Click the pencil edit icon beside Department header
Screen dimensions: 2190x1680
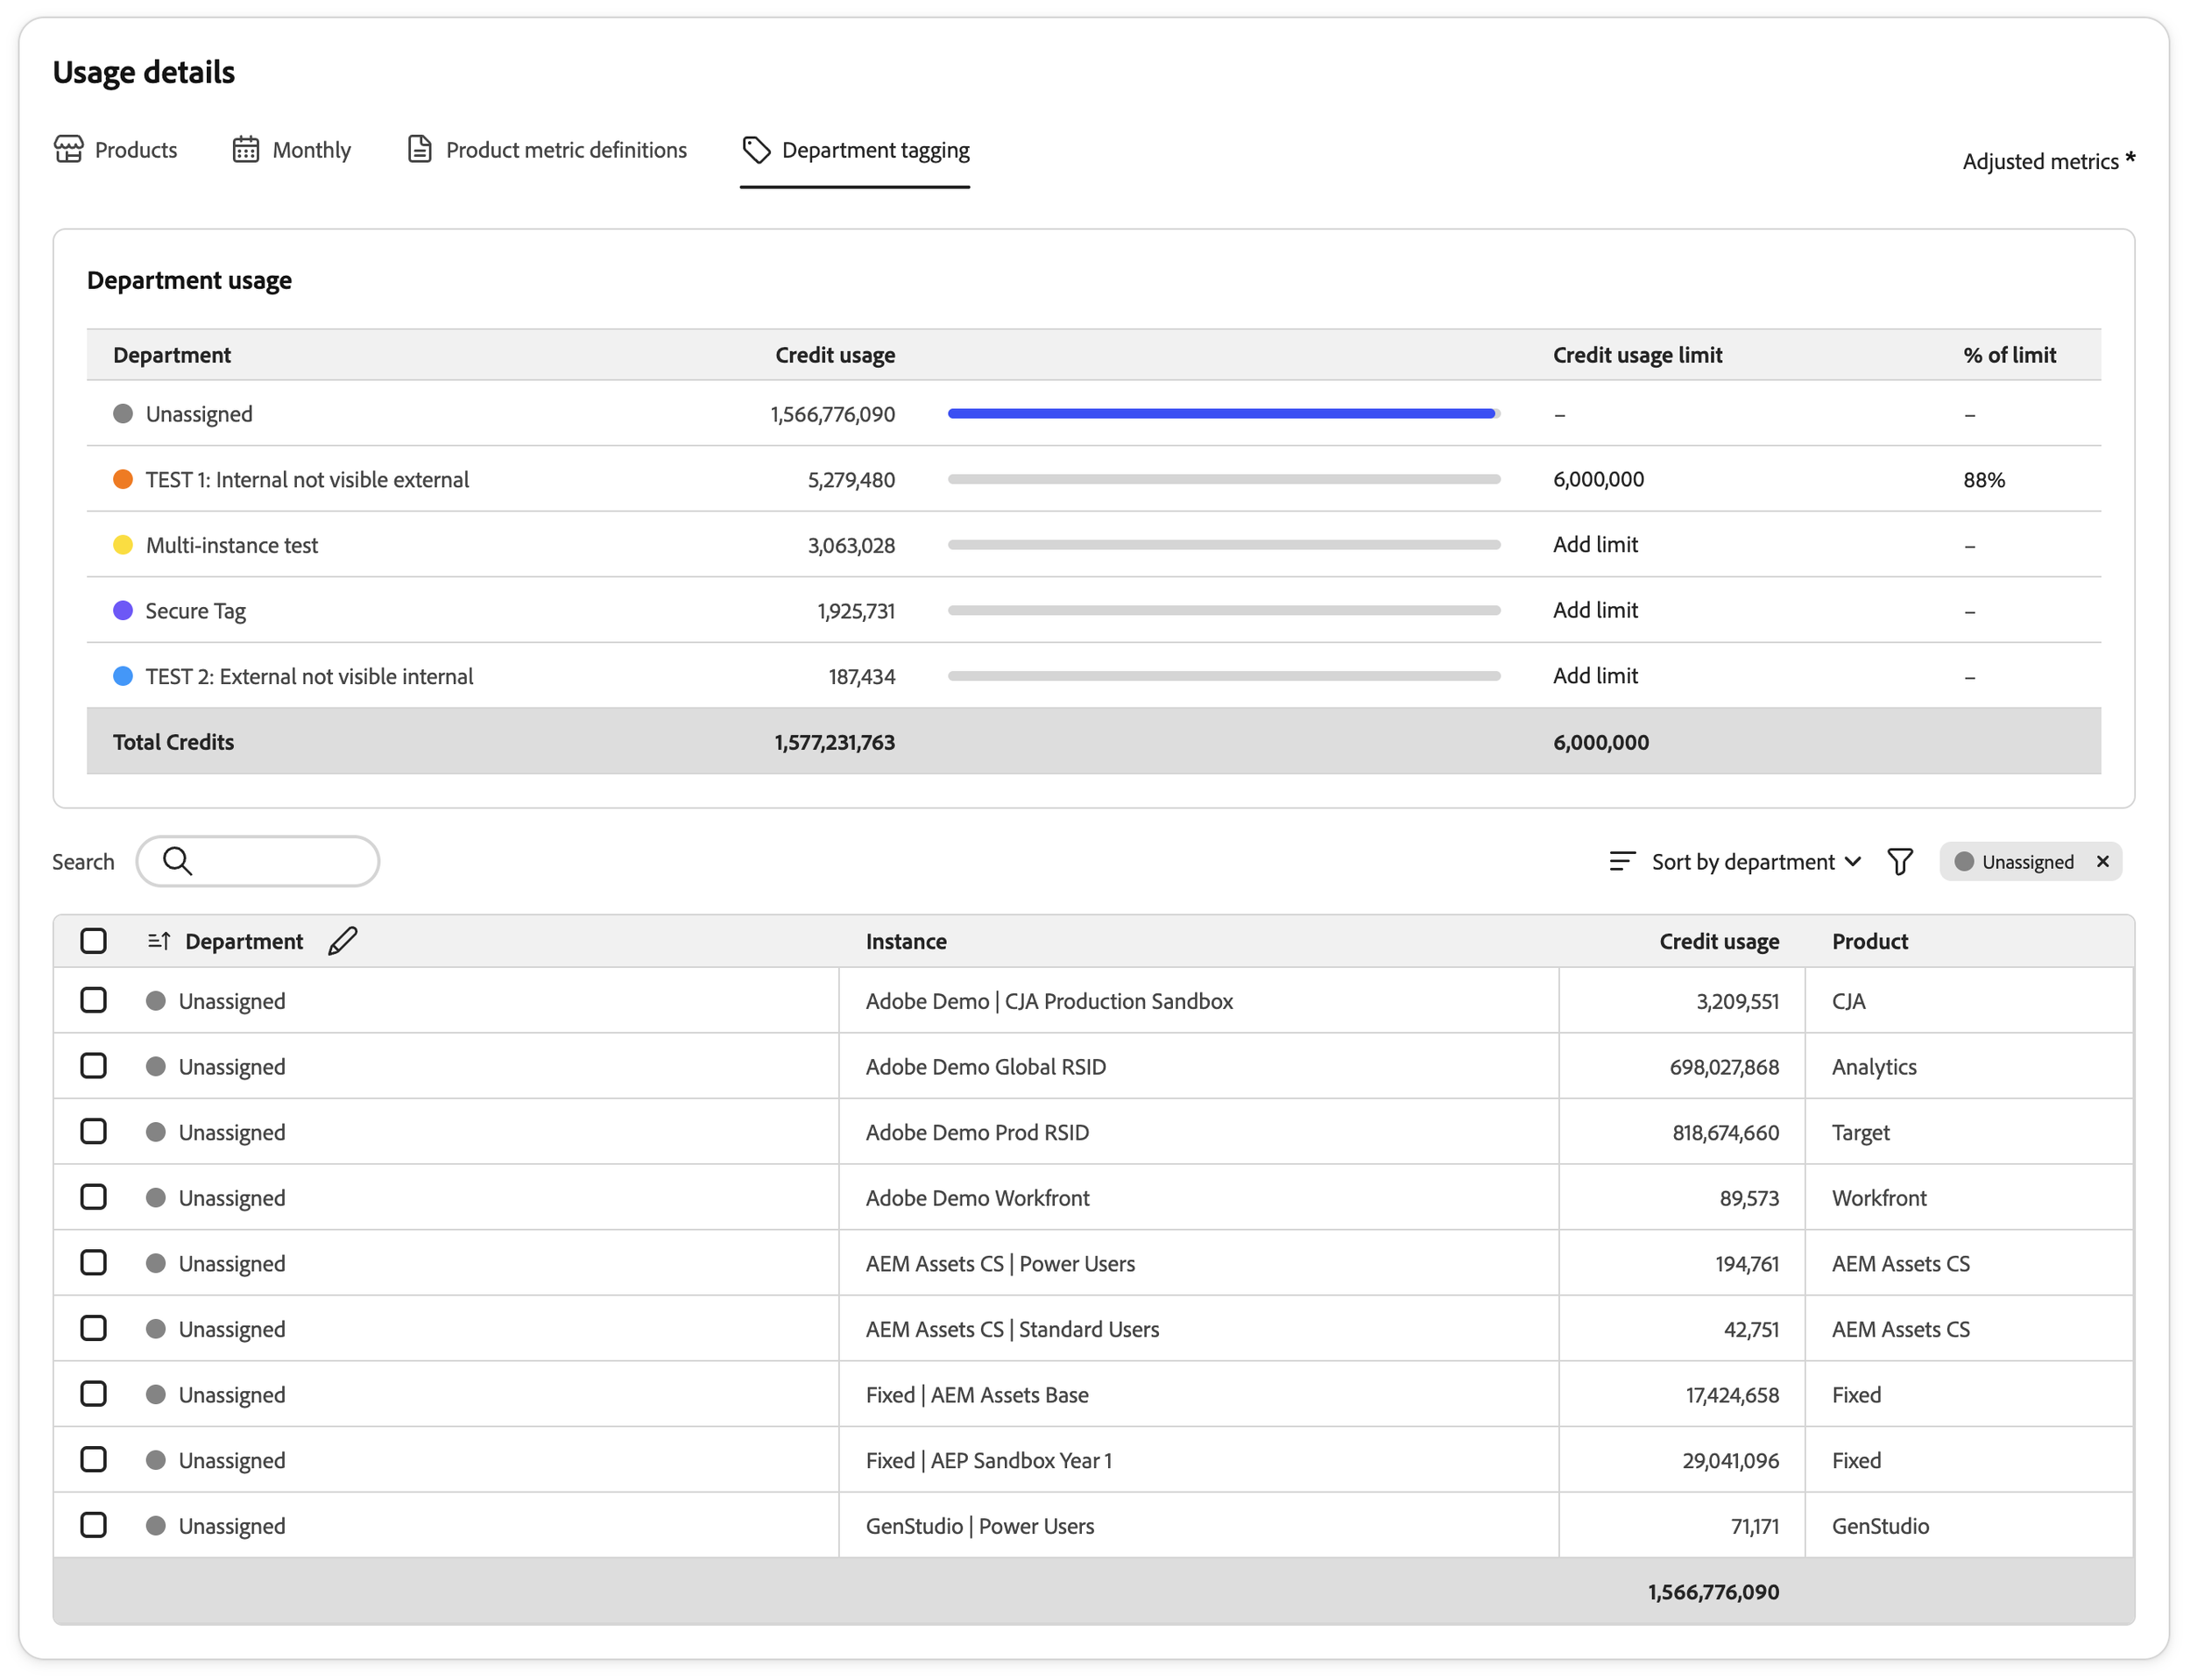coord(342,941)
